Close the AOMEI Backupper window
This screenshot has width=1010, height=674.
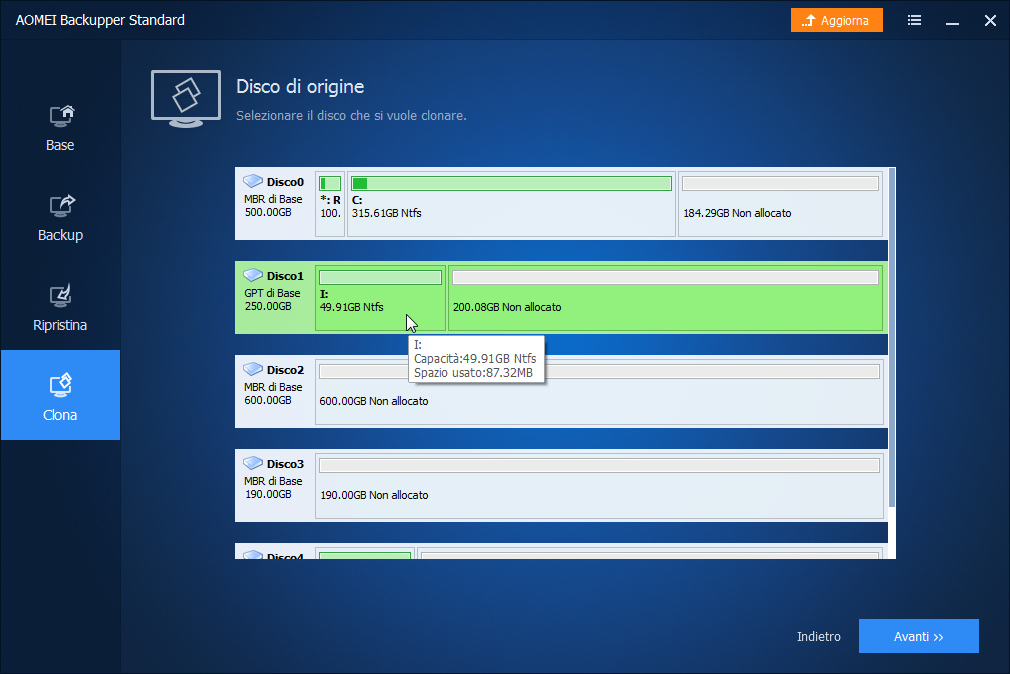(990, 21)
